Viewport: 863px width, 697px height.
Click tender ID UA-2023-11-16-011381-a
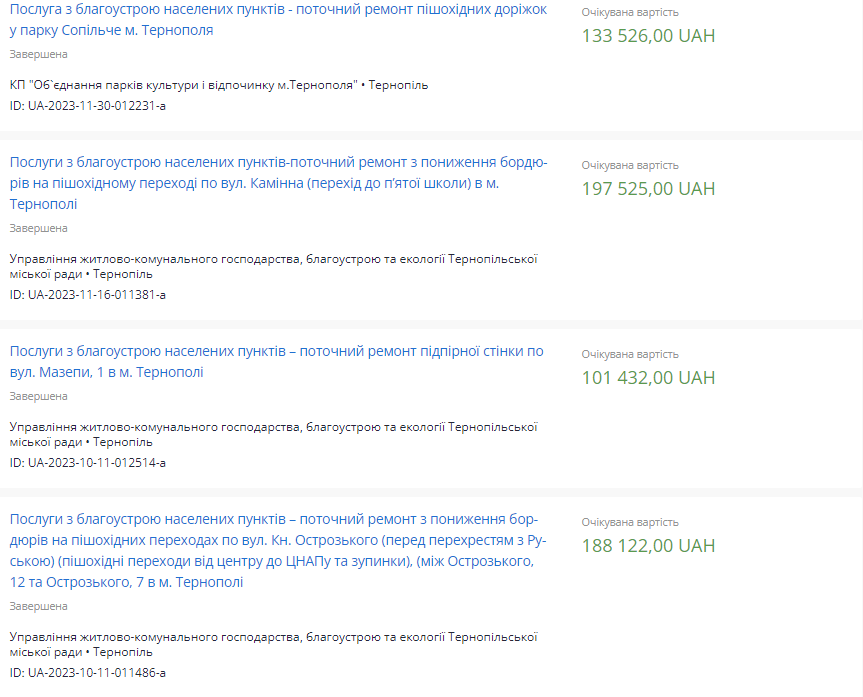(x=88, y=295)
